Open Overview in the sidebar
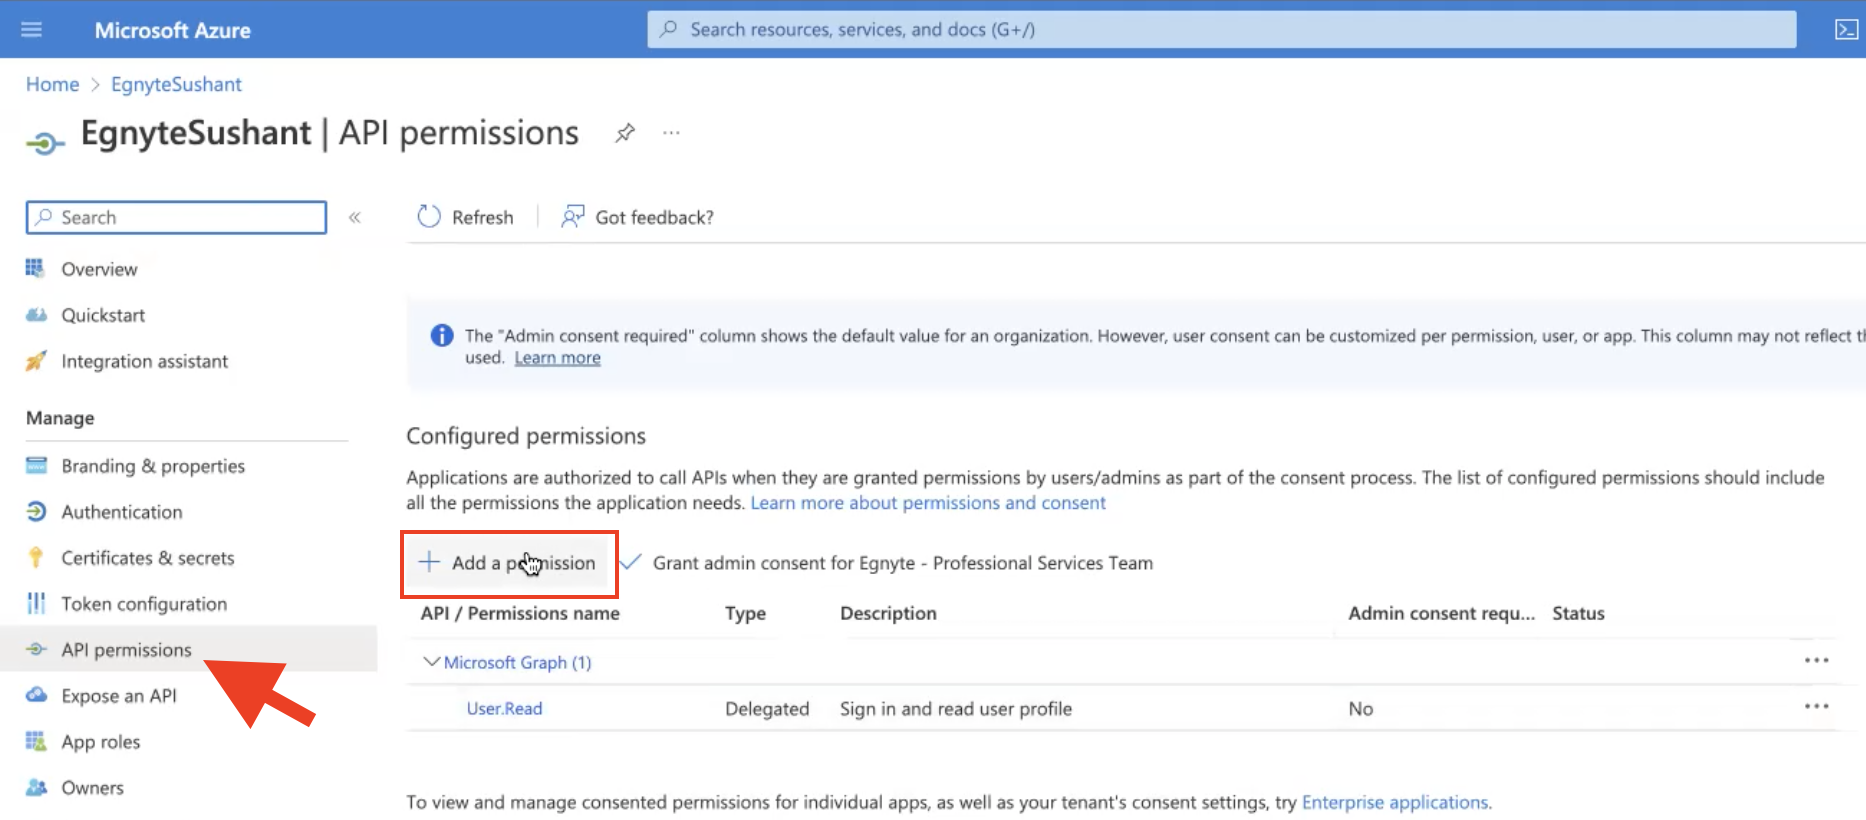This screenshot has height=820, width=1866. coord(99,269)
